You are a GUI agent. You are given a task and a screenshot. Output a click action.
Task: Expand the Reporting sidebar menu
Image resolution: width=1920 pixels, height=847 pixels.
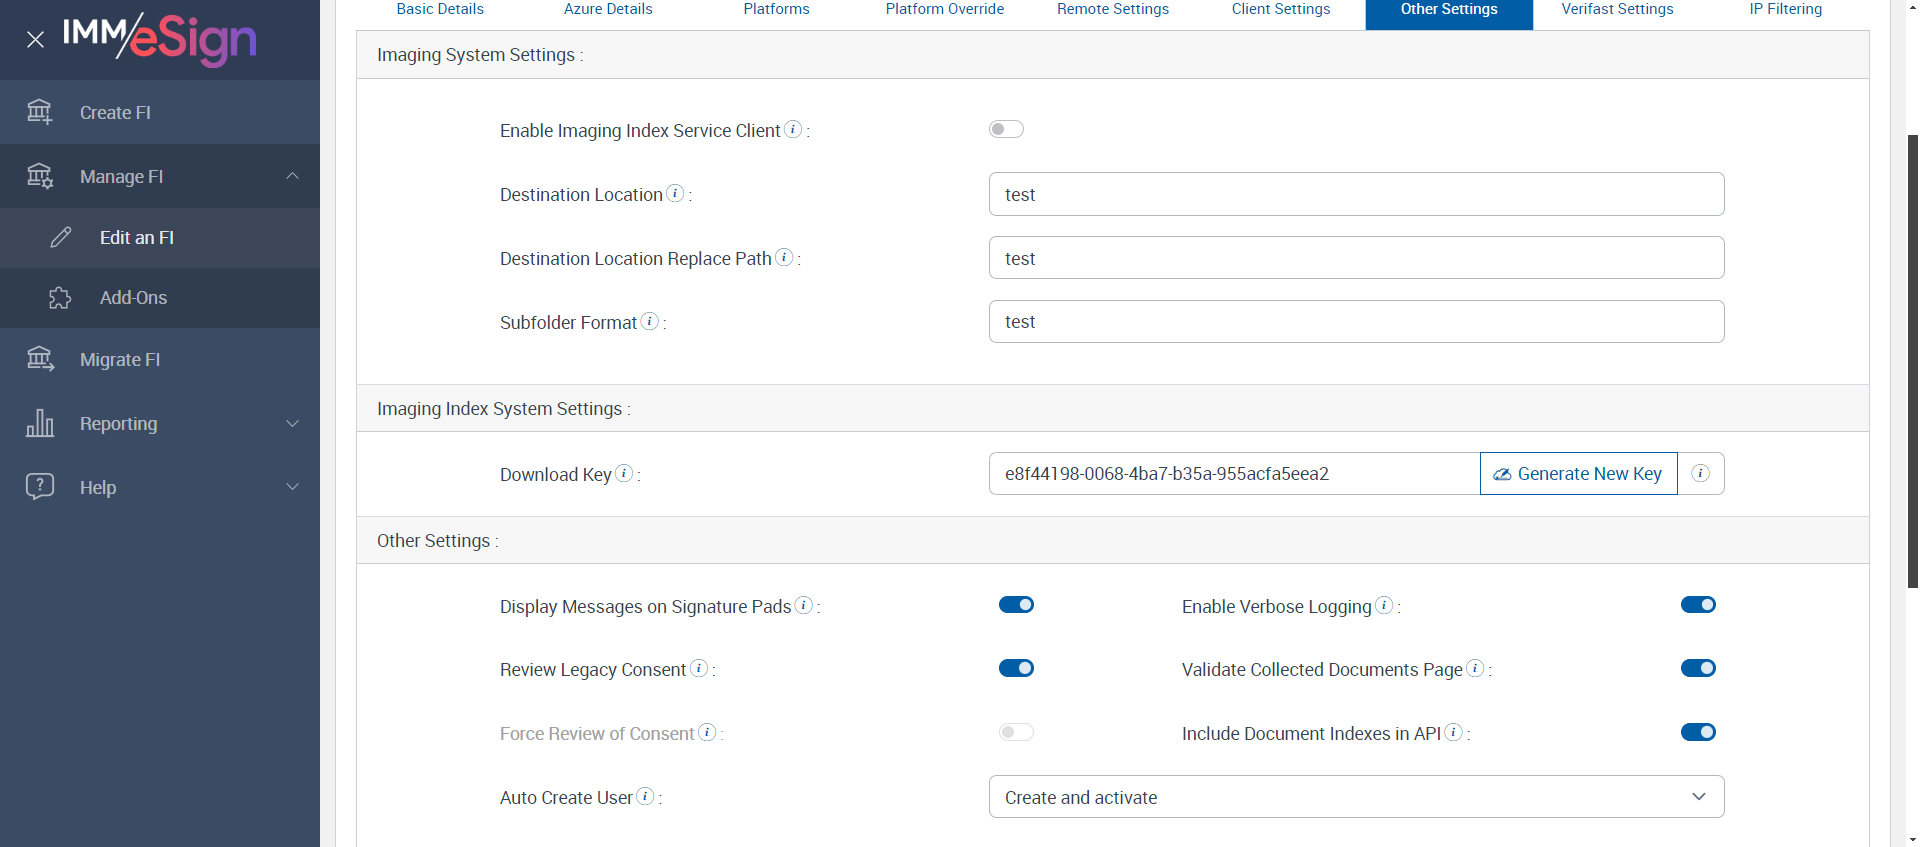(x=292, y=424)
